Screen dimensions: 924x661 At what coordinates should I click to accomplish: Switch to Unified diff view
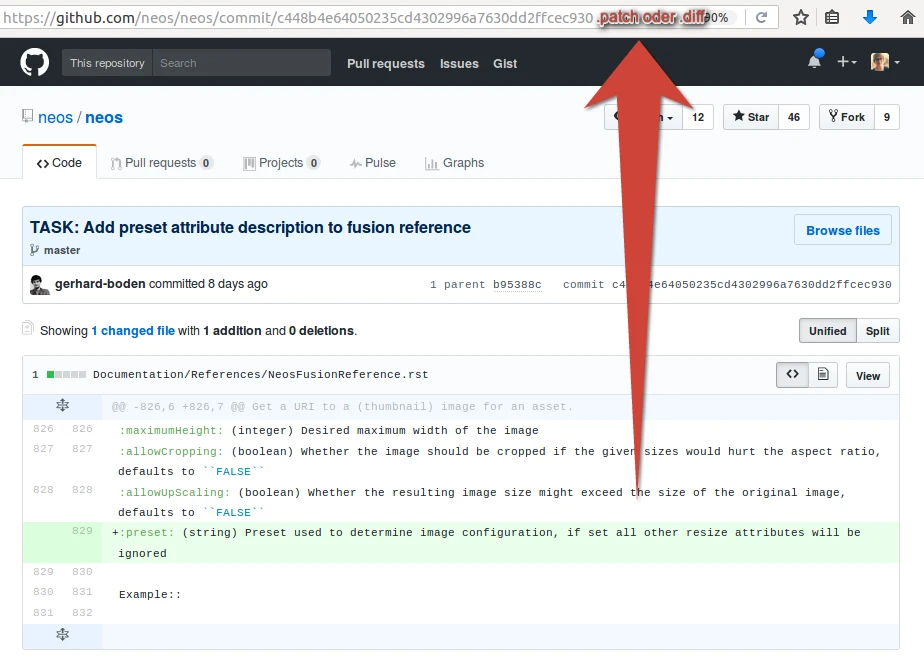827,331
